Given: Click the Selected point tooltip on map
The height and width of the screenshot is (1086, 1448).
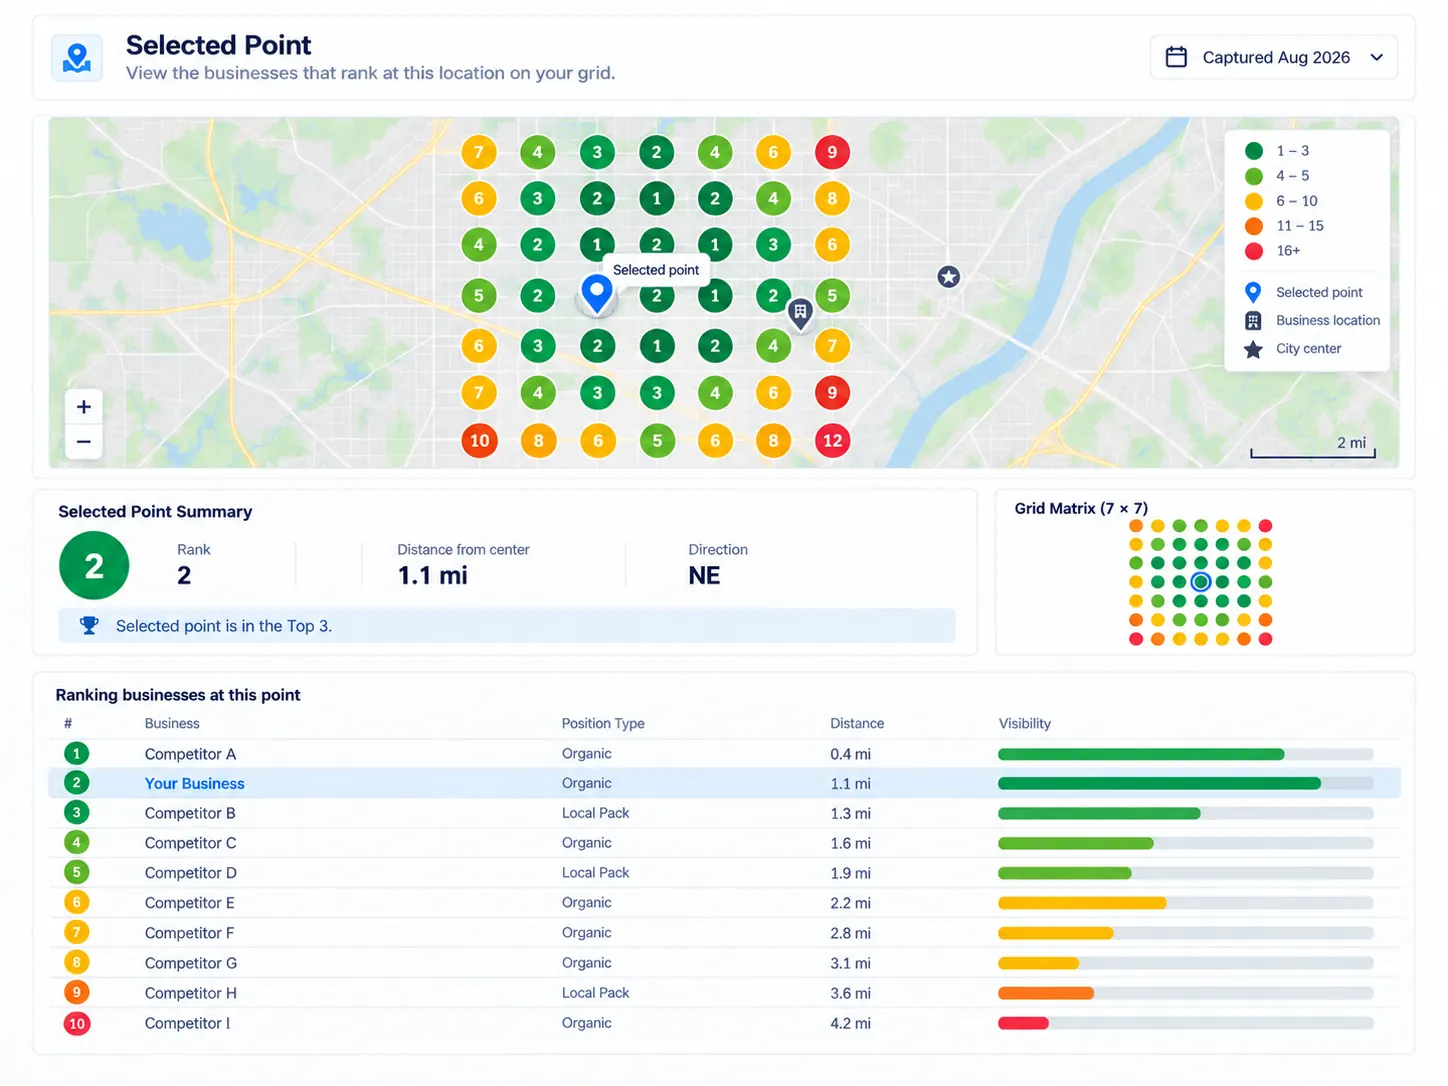Looking at the screenshot, I should (x=656, y=270).
